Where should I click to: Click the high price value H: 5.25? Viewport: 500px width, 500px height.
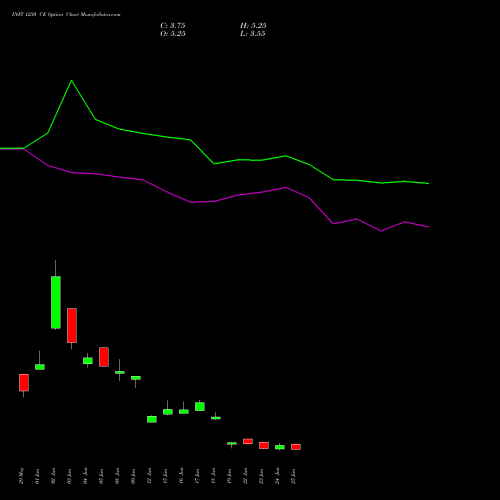pos(253,26)
